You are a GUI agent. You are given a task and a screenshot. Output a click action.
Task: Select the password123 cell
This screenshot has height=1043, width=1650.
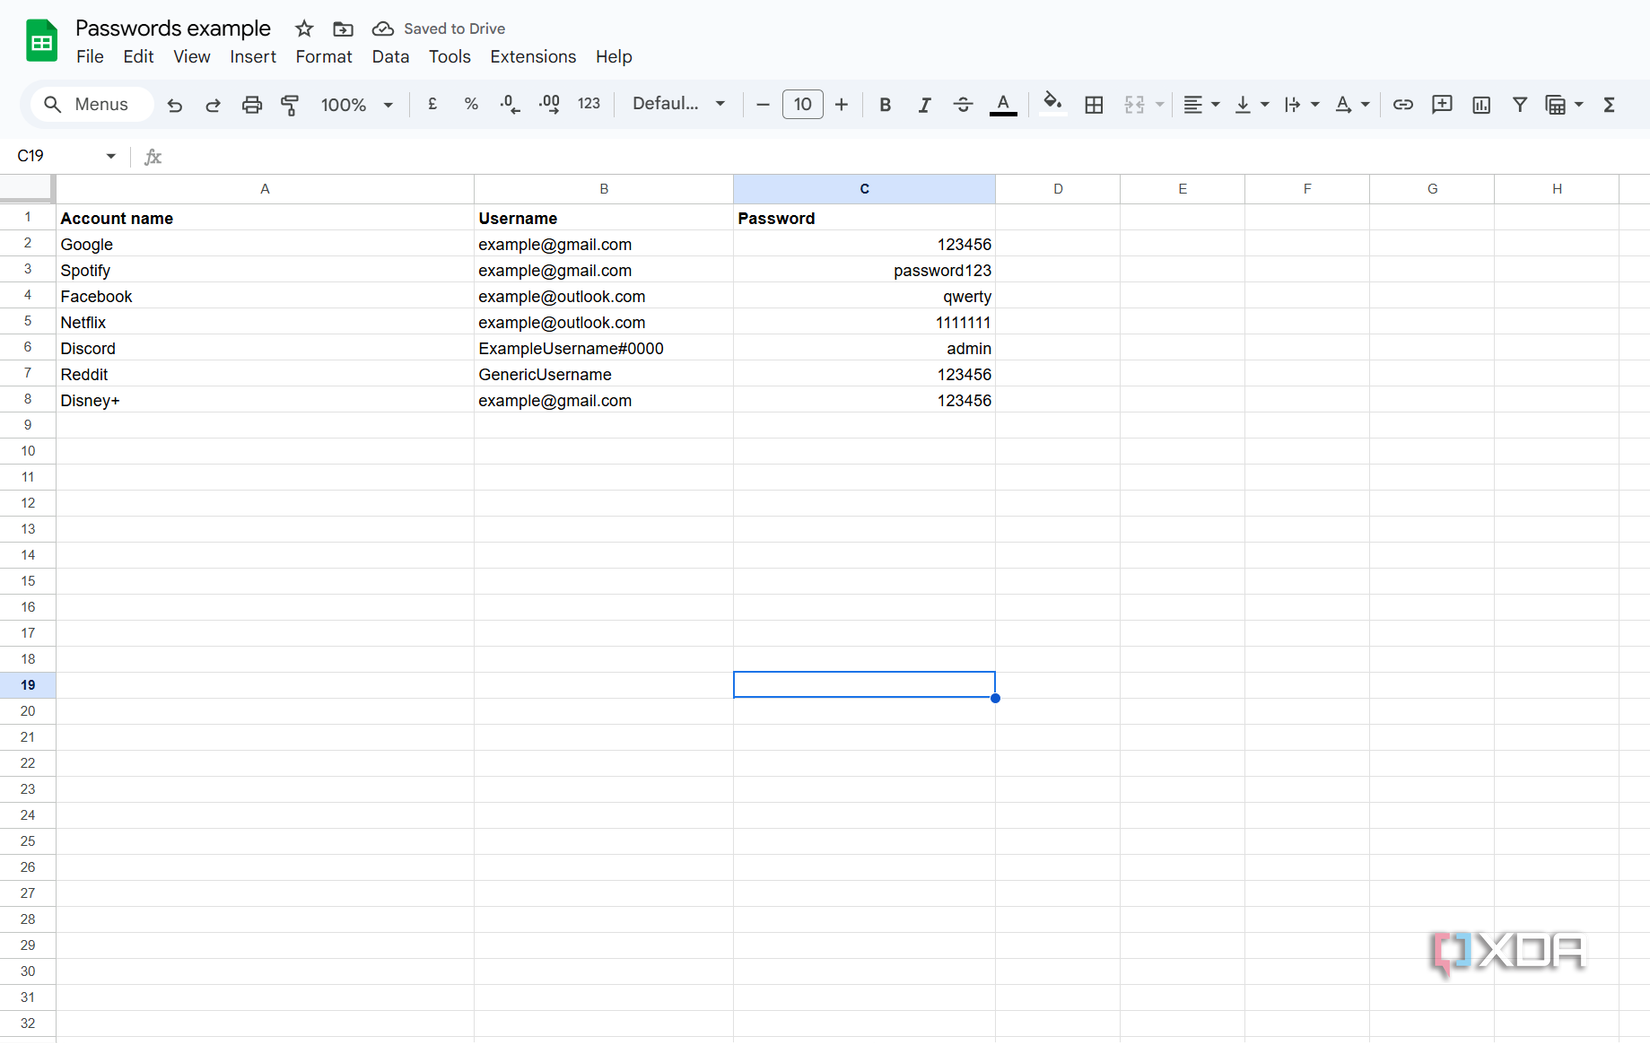864,270
